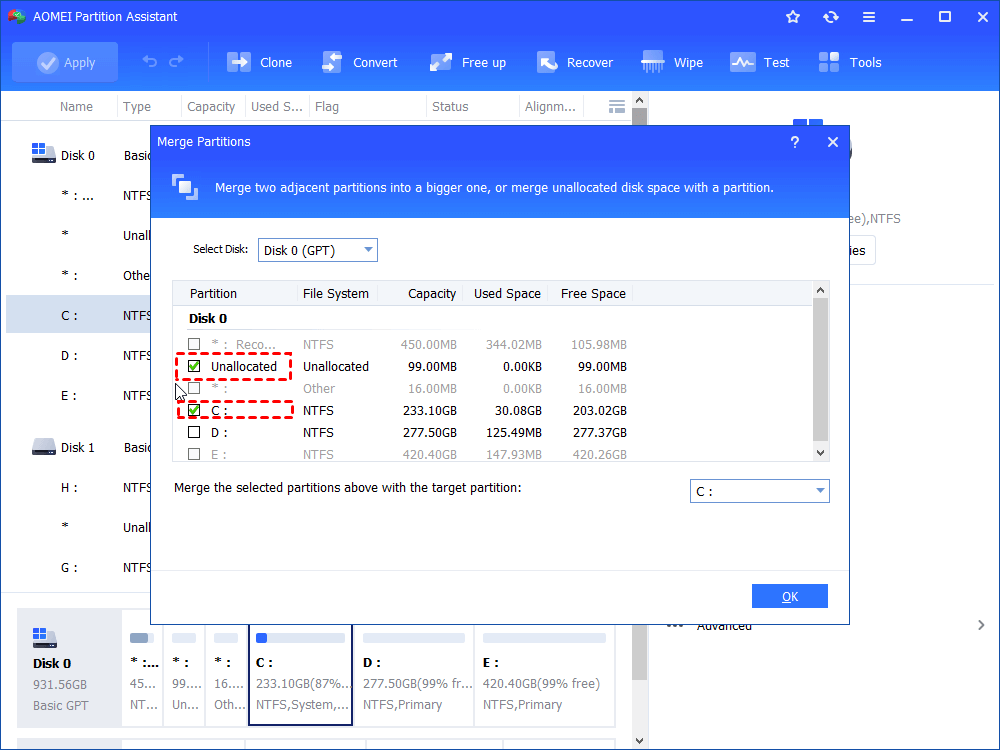Screen dimensions: 1000x750
Task: Redo the pending operation
Action: point(176,62)
